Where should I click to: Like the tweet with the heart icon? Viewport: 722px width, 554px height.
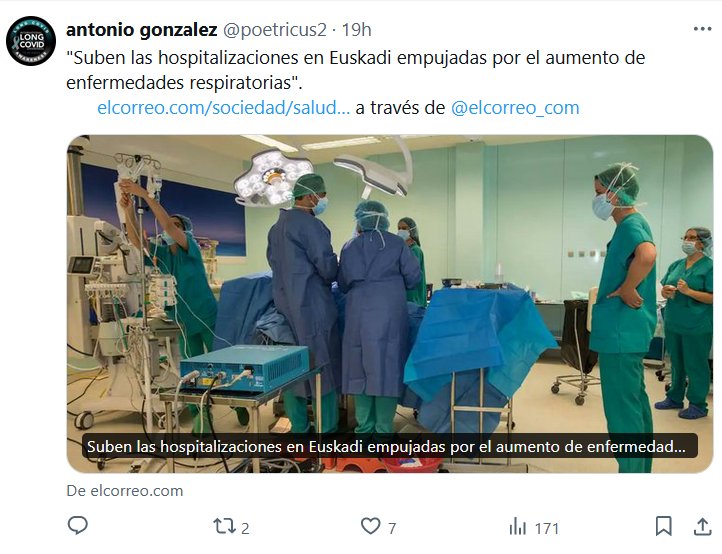[x=370, y=526]
